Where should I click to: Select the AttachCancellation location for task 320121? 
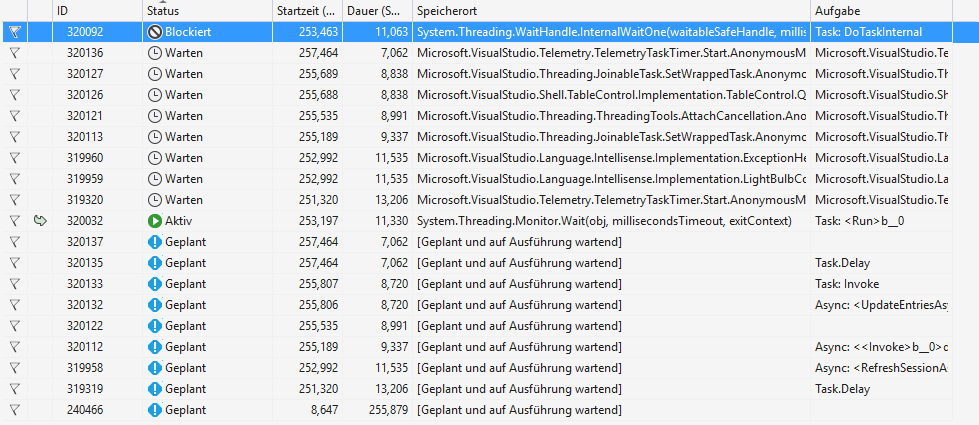coord(611,115)
